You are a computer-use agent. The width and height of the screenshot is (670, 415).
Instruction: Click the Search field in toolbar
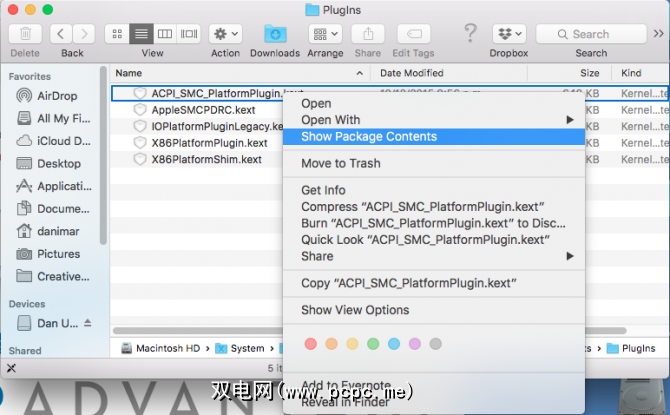click(598, 34)
